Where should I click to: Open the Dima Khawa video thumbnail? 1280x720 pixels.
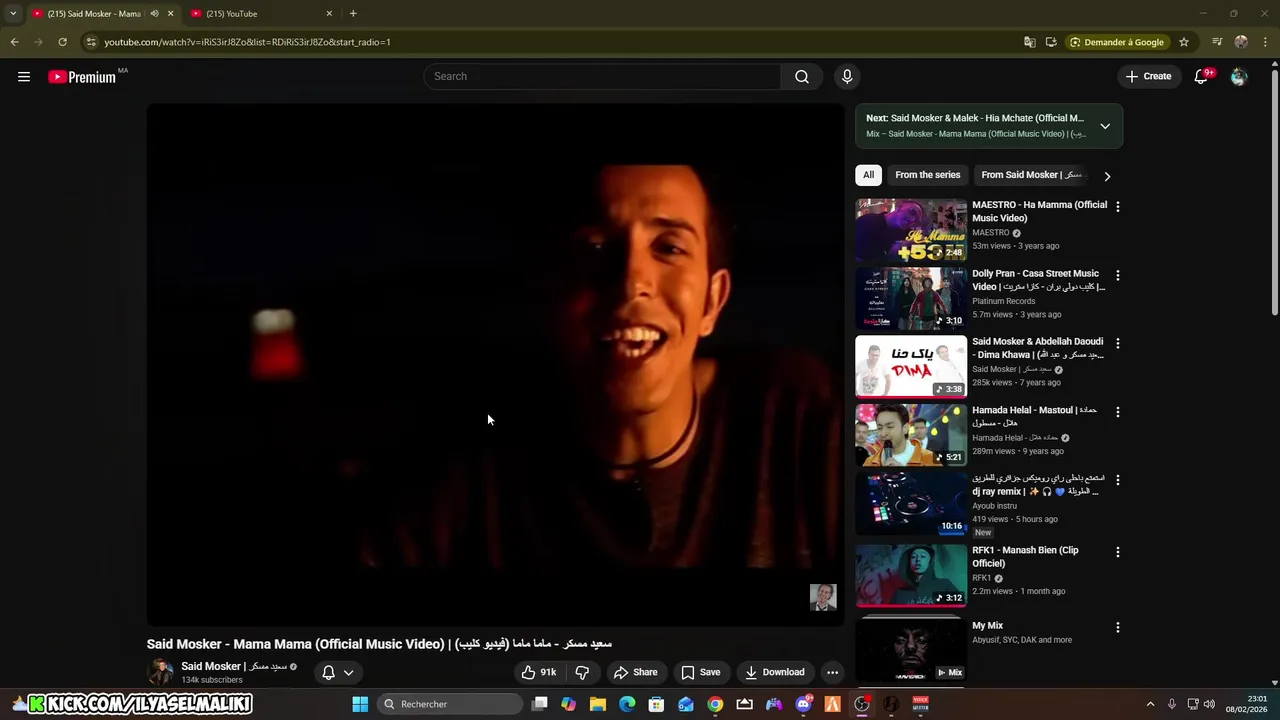pyautogui.click(x=911, y=366)
